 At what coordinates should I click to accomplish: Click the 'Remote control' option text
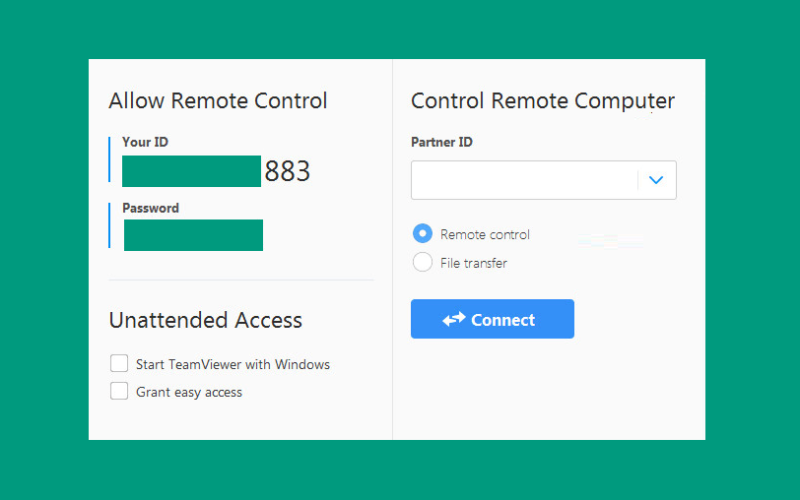click(485, 234)
